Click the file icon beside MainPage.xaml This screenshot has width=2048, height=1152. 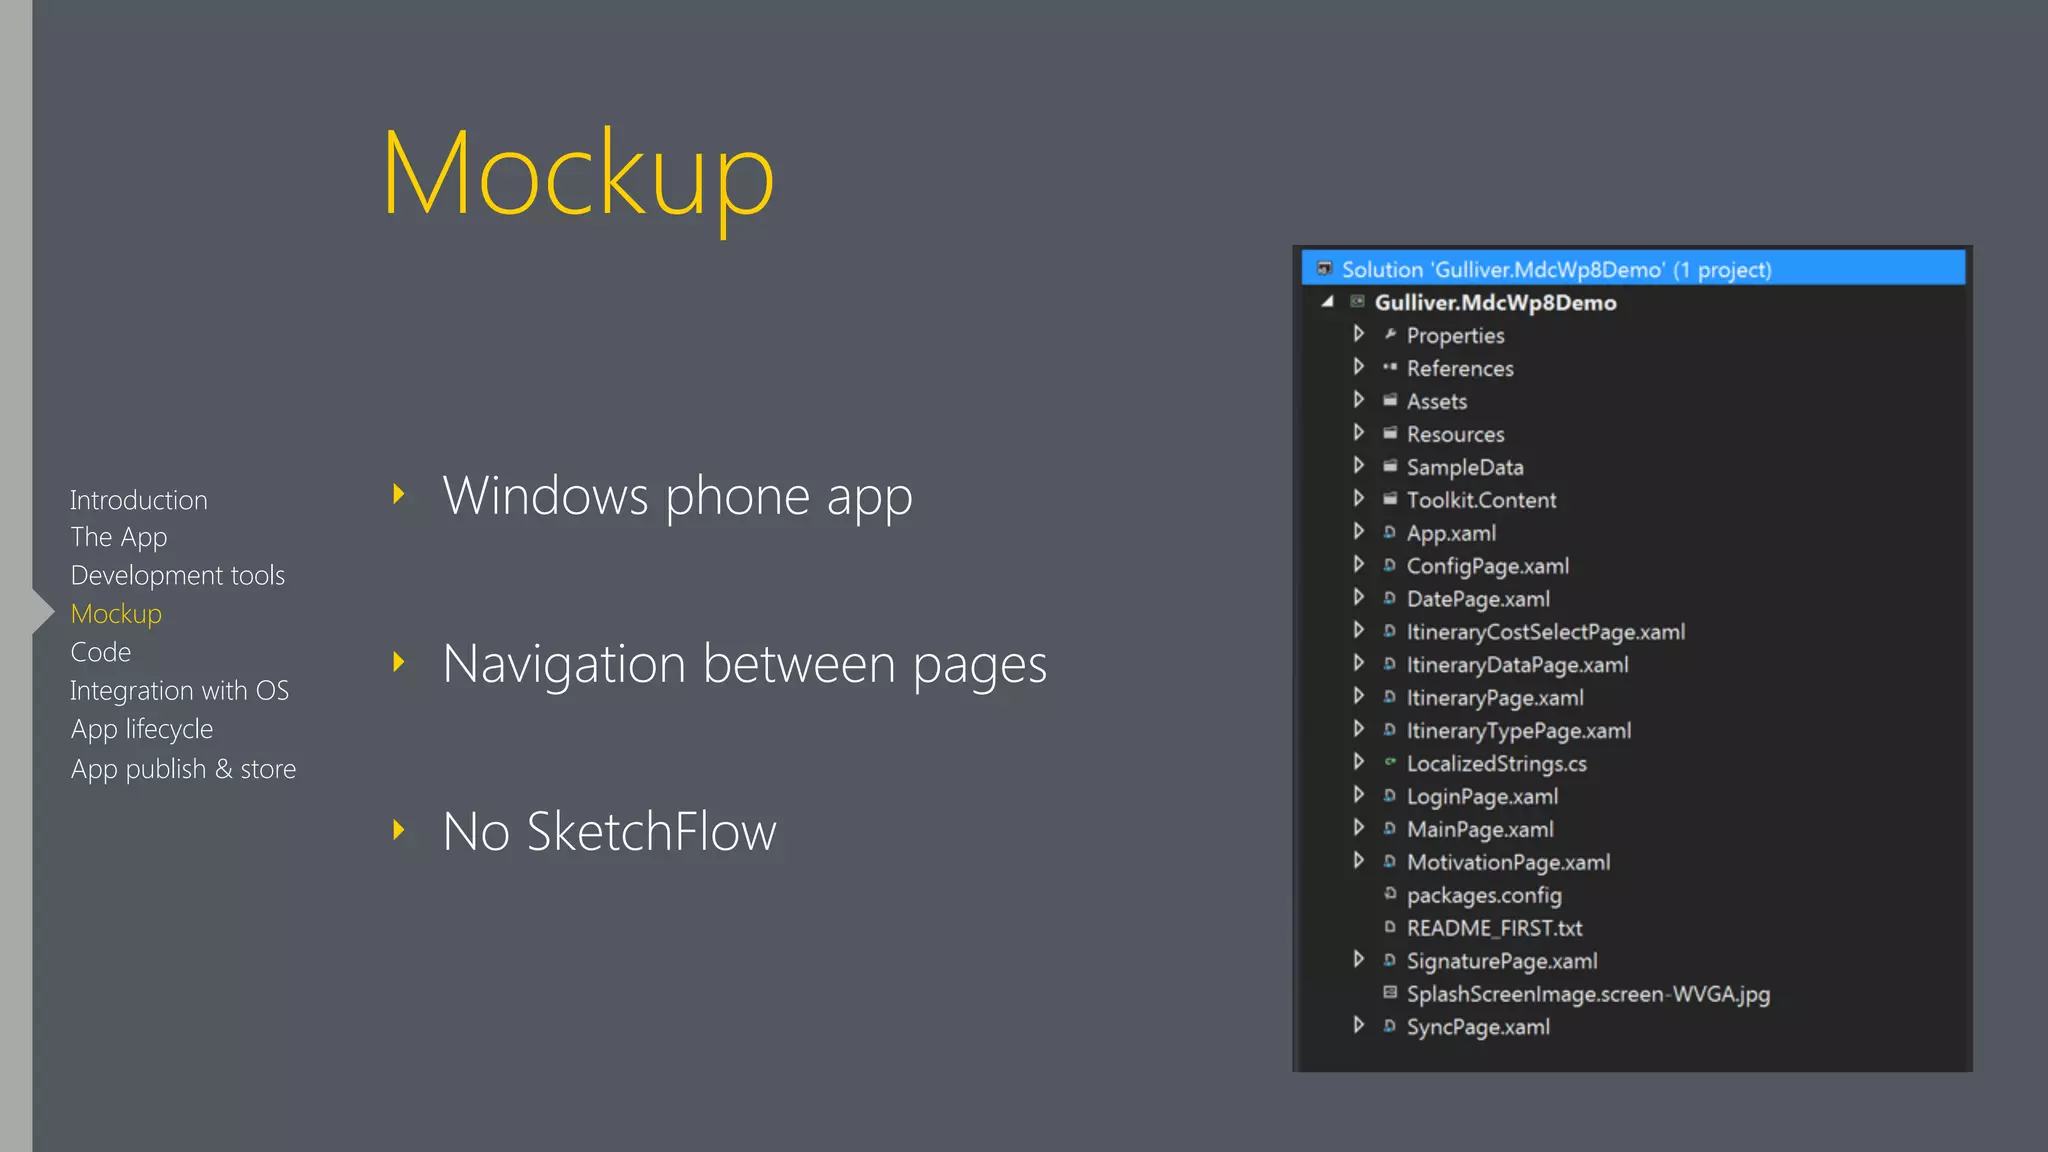pyautogui.click(x=1390, y=829)
